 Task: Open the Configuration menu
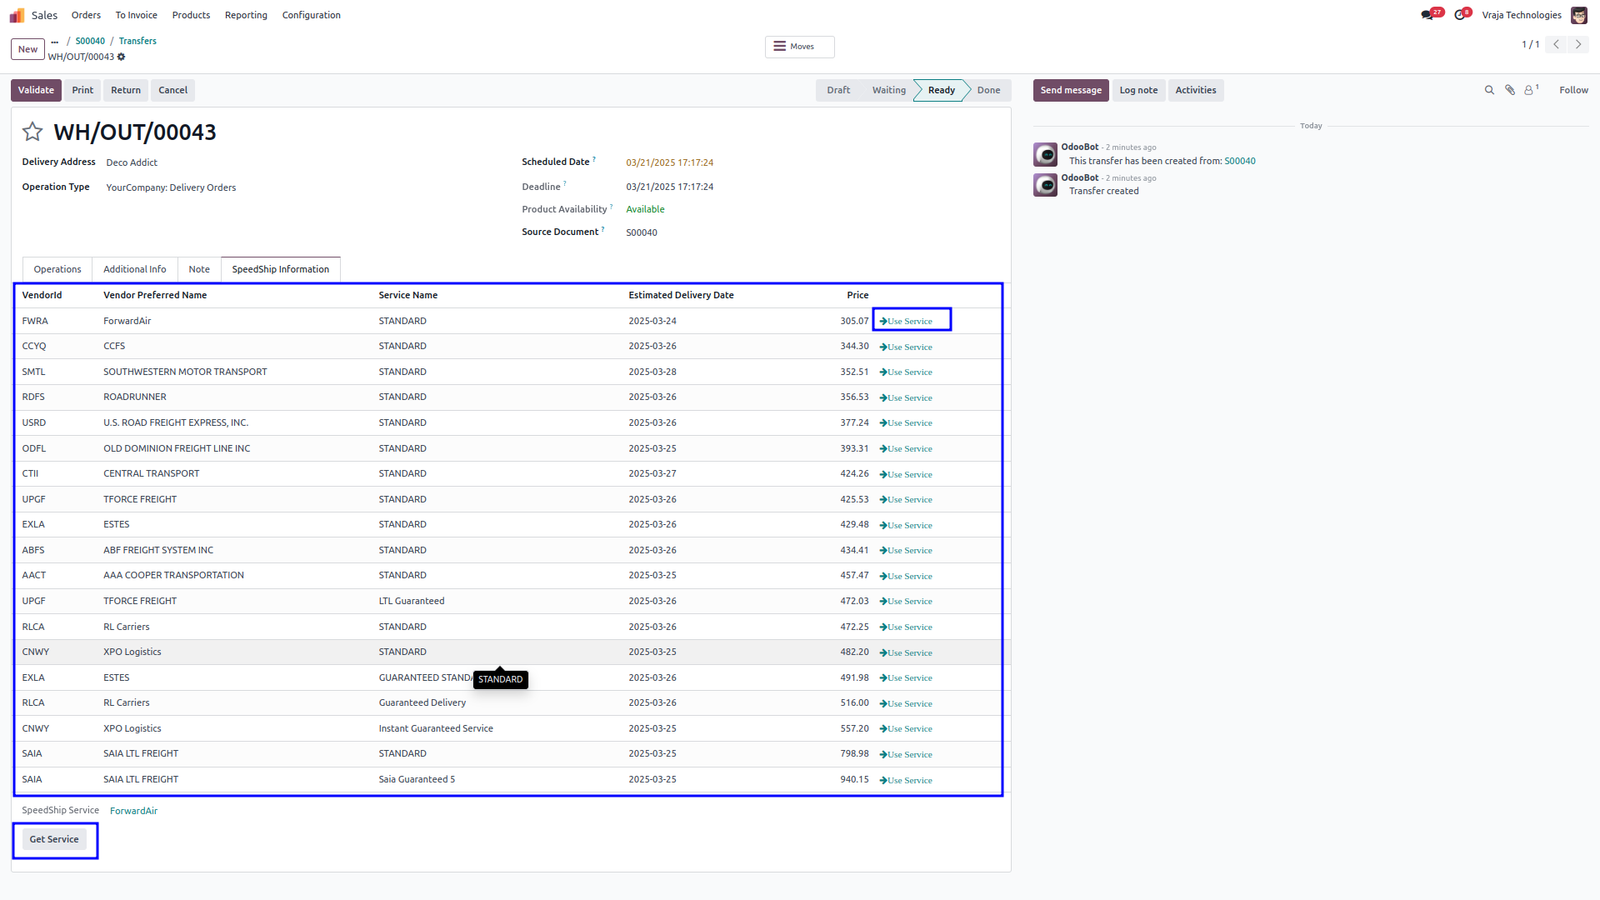pyautogui.click(x=311, y=15)
